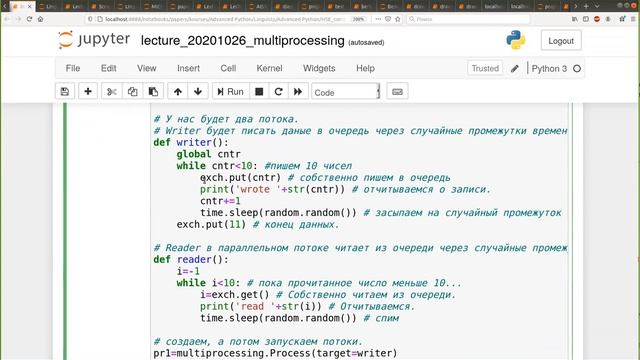This screenshot has height=360, width=640.
Task: Open the View menu
Action: tap(147, 68)
